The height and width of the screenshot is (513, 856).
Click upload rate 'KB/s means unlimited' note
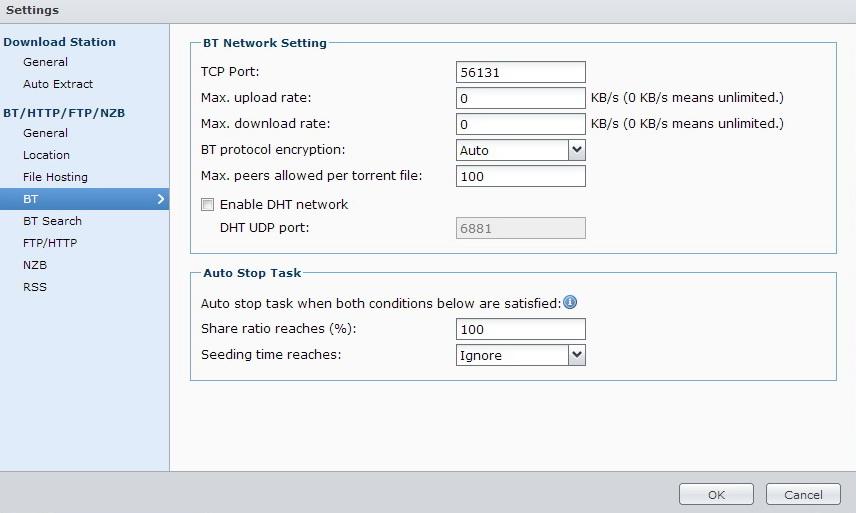coord(687,98)
